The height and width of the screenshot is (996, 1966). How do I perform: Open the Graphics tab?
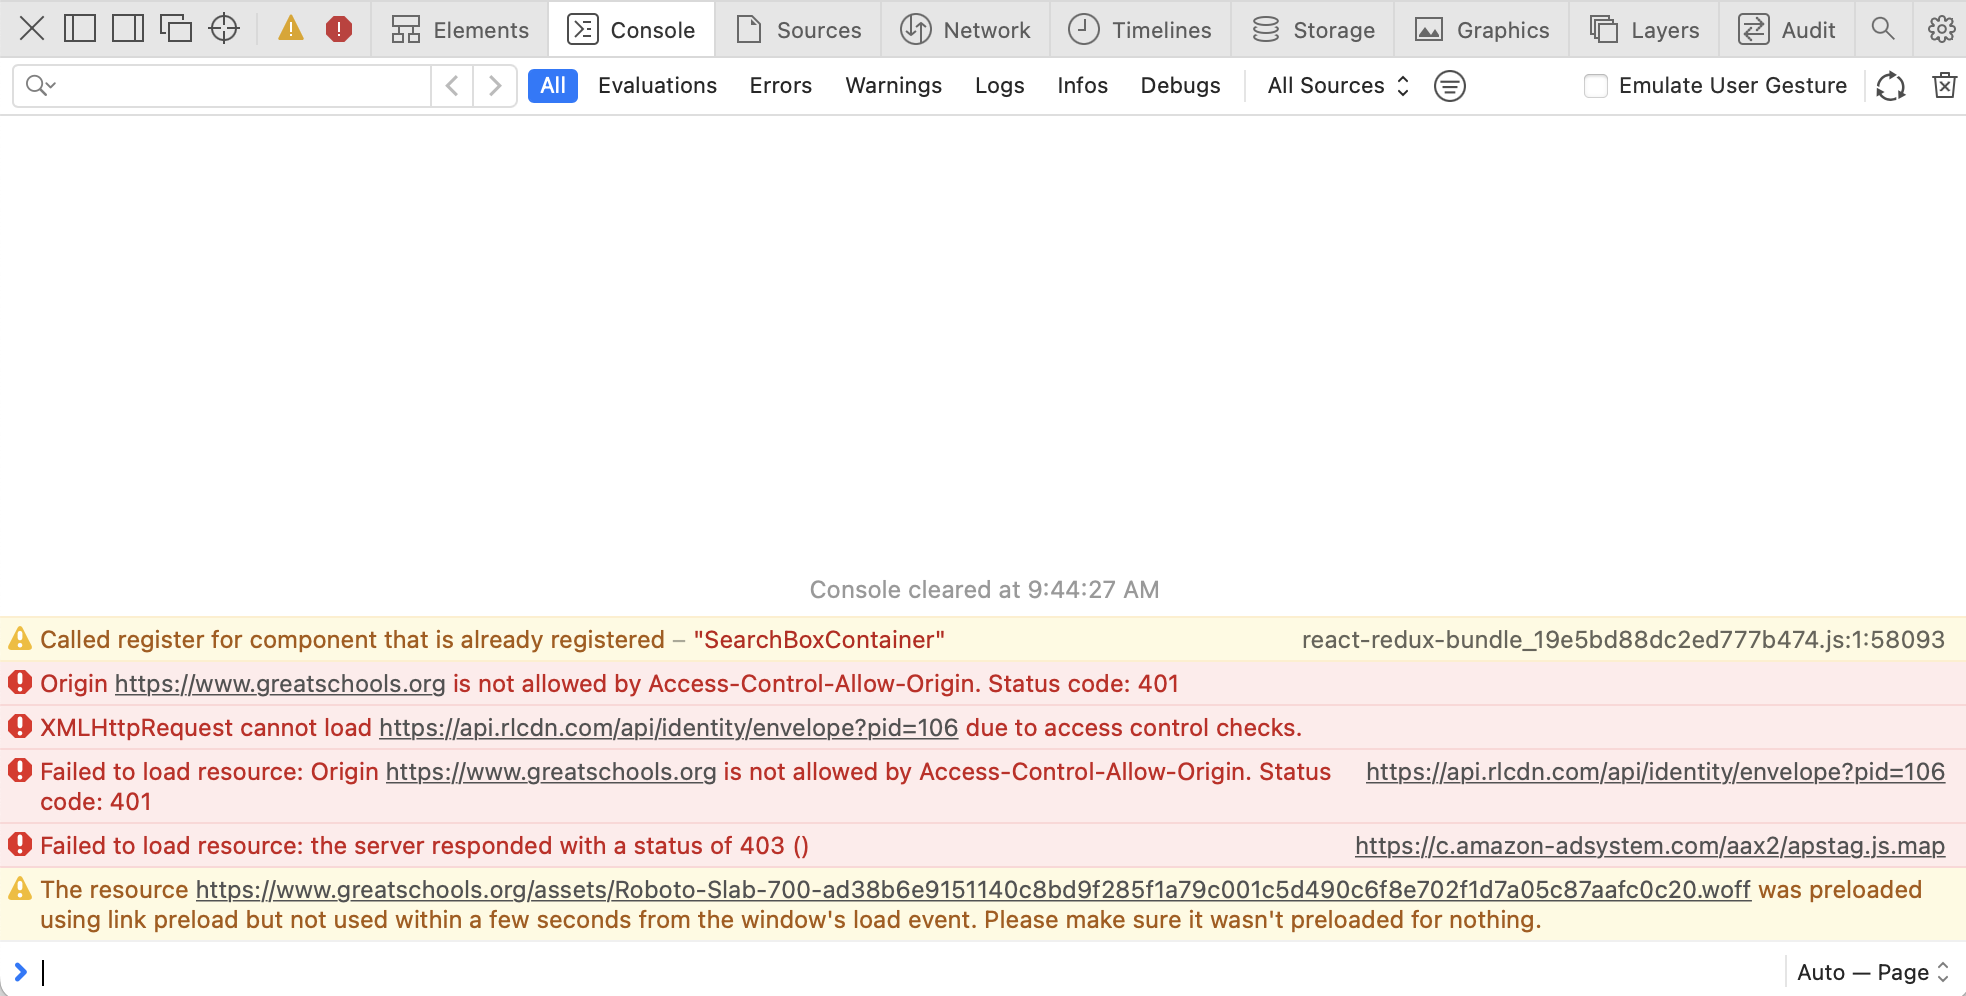click(1482, 30)
